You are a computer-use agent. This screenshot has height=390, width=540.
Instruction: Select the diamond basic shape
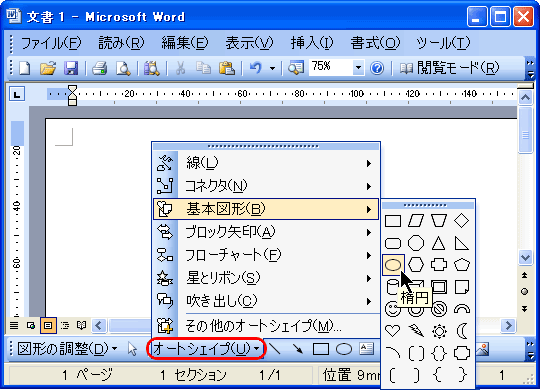click(x=461, y=221)
